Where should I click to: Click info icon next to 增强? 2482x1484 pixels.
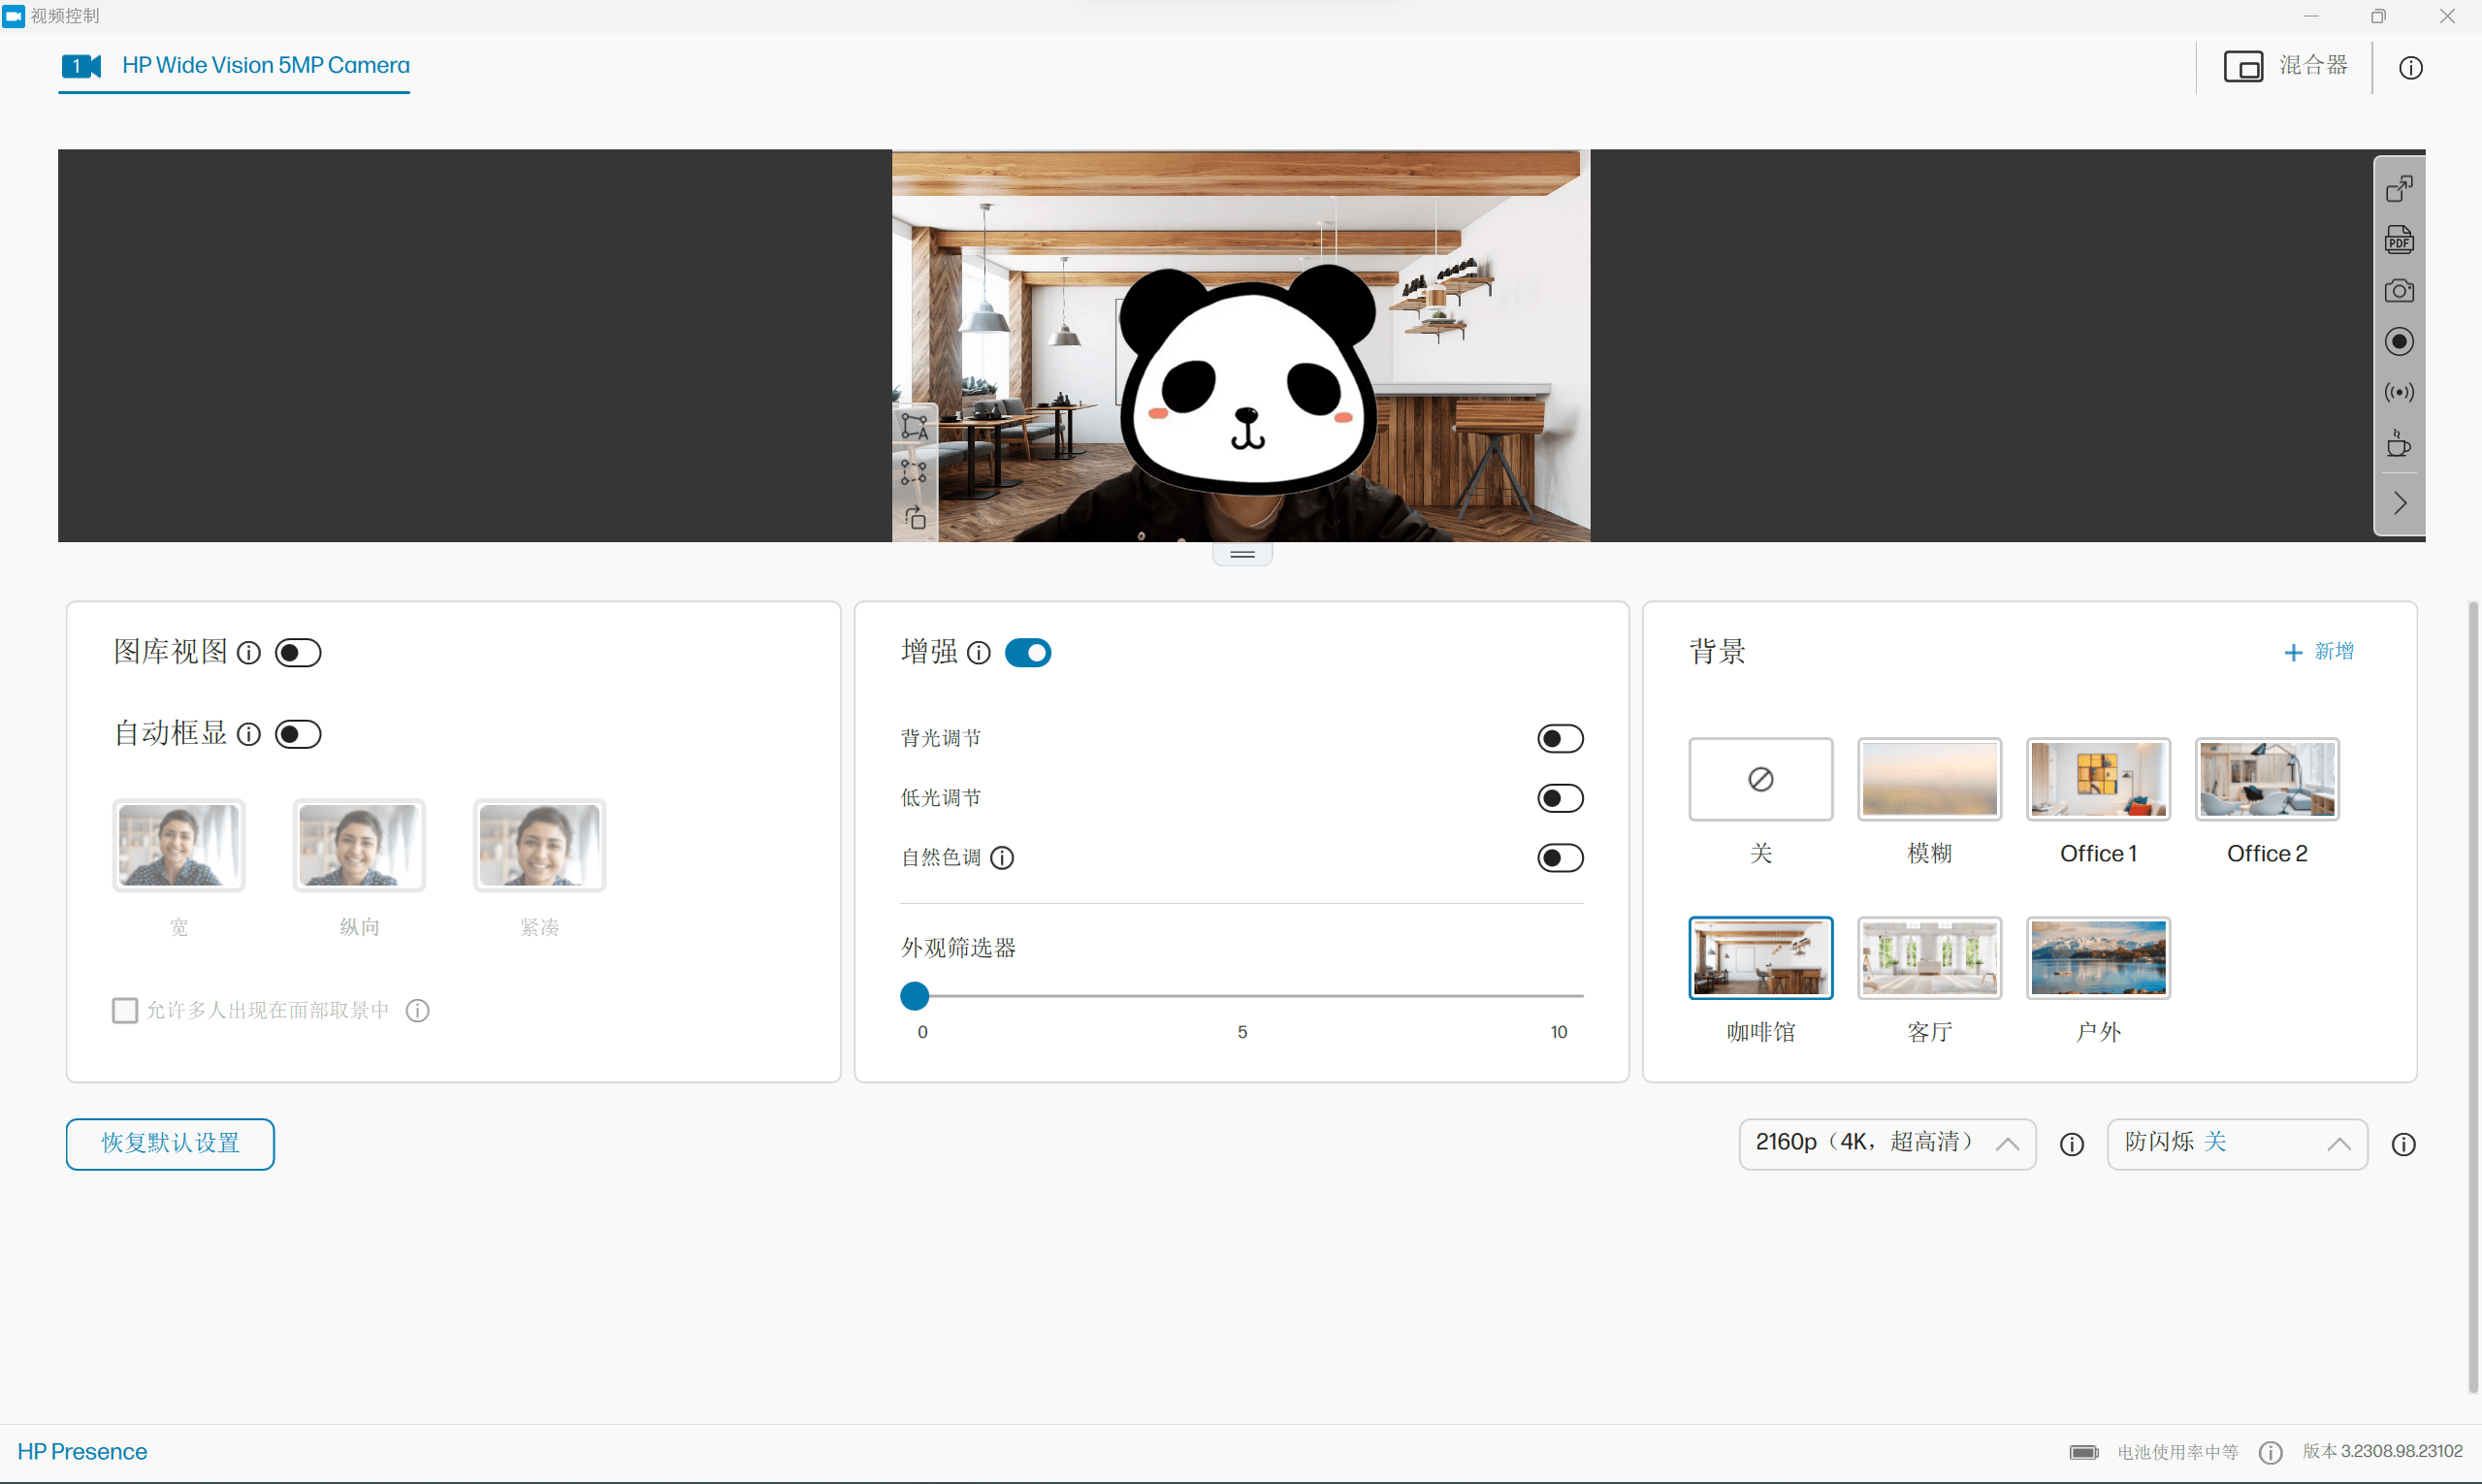tap(979, 653)
